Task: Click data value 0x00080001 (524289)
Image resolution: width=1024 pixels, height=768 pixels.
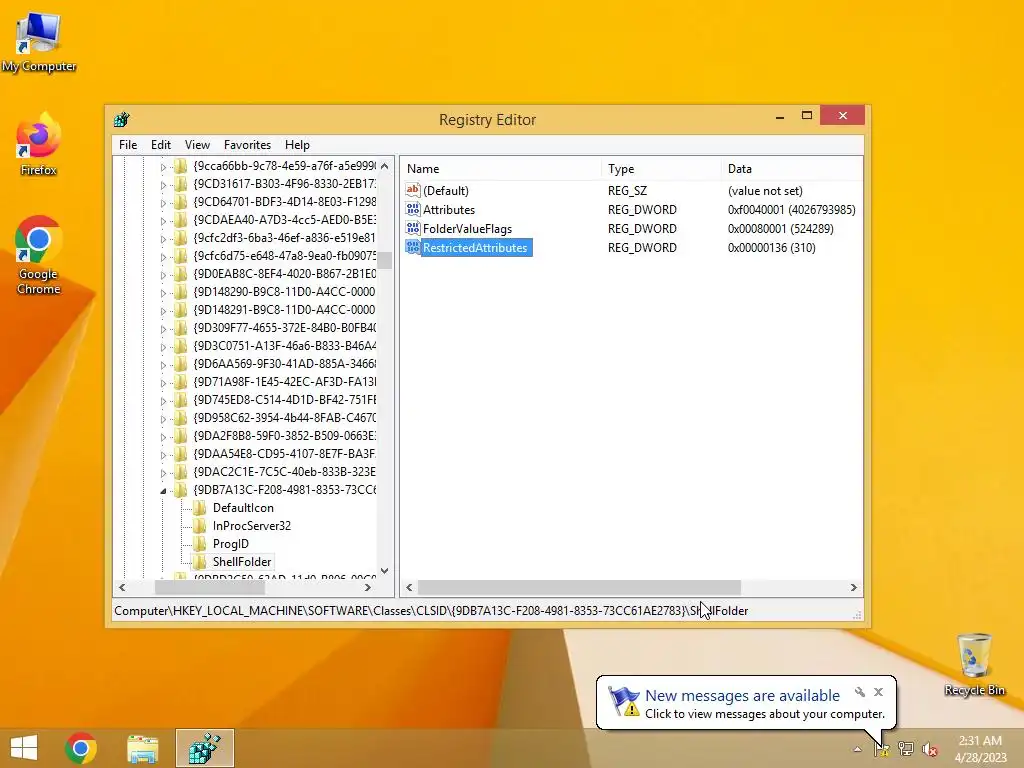Action: [x=780, y=229]
